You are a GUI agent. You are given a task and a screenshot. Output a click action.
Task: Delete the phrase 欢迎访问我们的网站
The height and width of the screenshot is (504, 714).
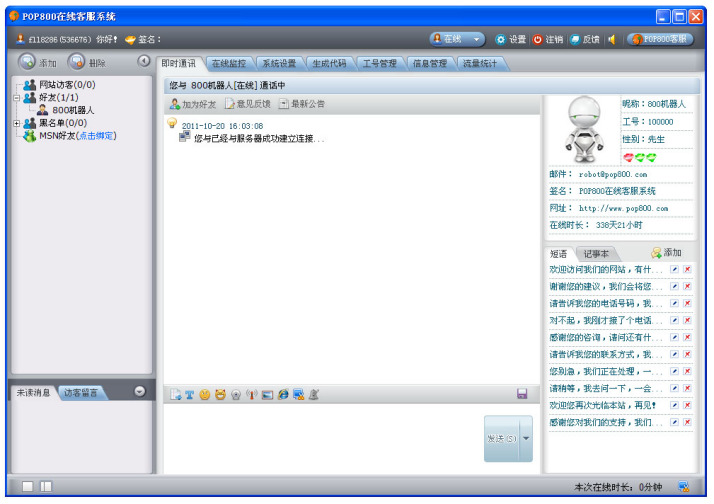[688, 270]
